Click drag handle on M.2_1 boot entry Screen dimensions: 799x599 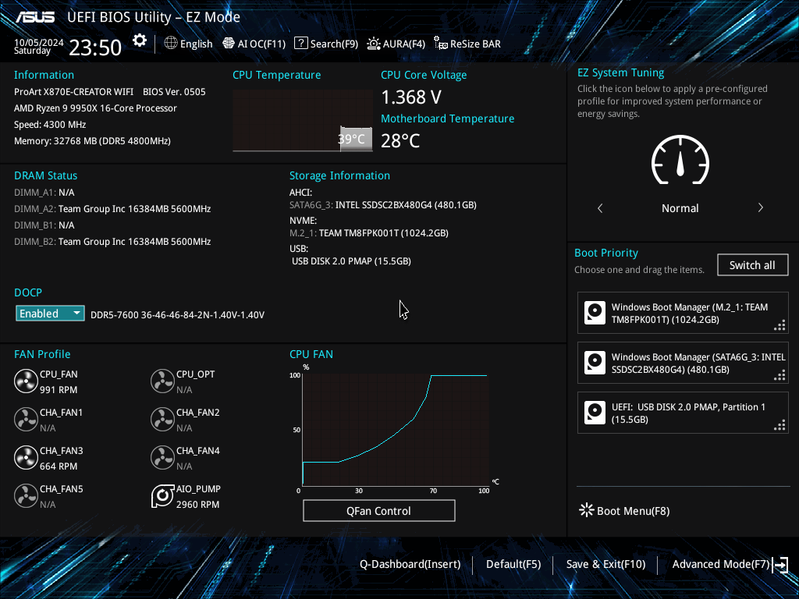coord(780,325)
